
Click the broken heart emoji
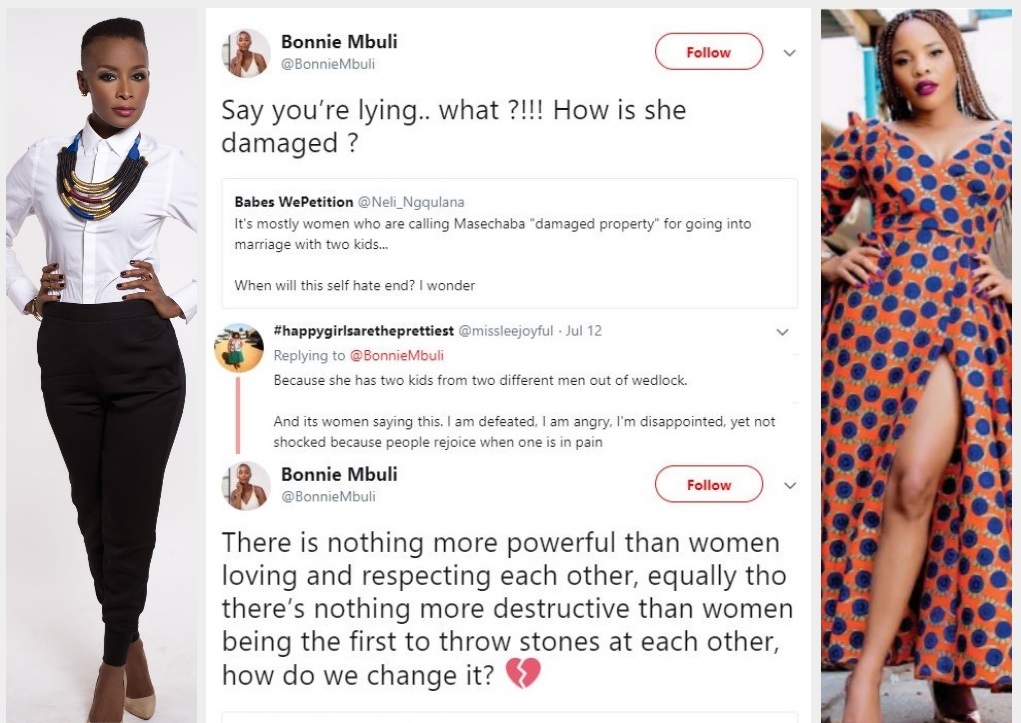click(523, 675)
